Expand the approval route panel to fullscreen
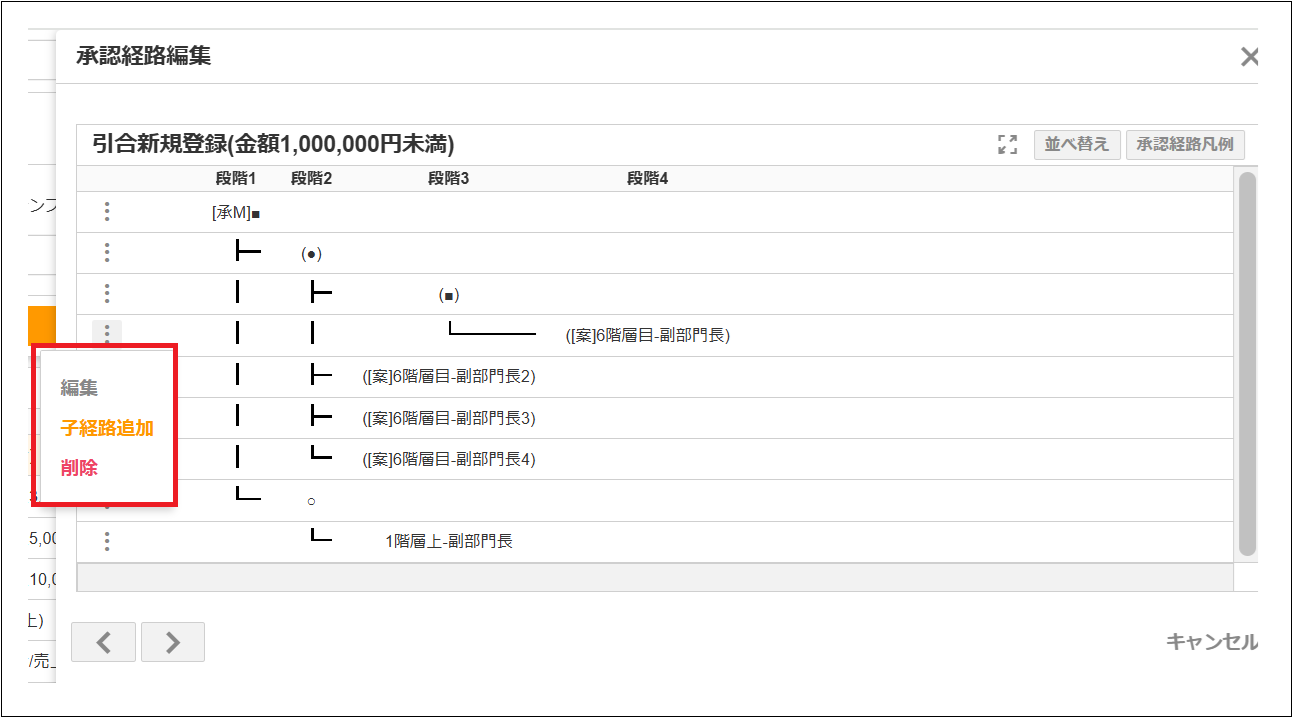1293x720 pixels. click(1007, 145)
